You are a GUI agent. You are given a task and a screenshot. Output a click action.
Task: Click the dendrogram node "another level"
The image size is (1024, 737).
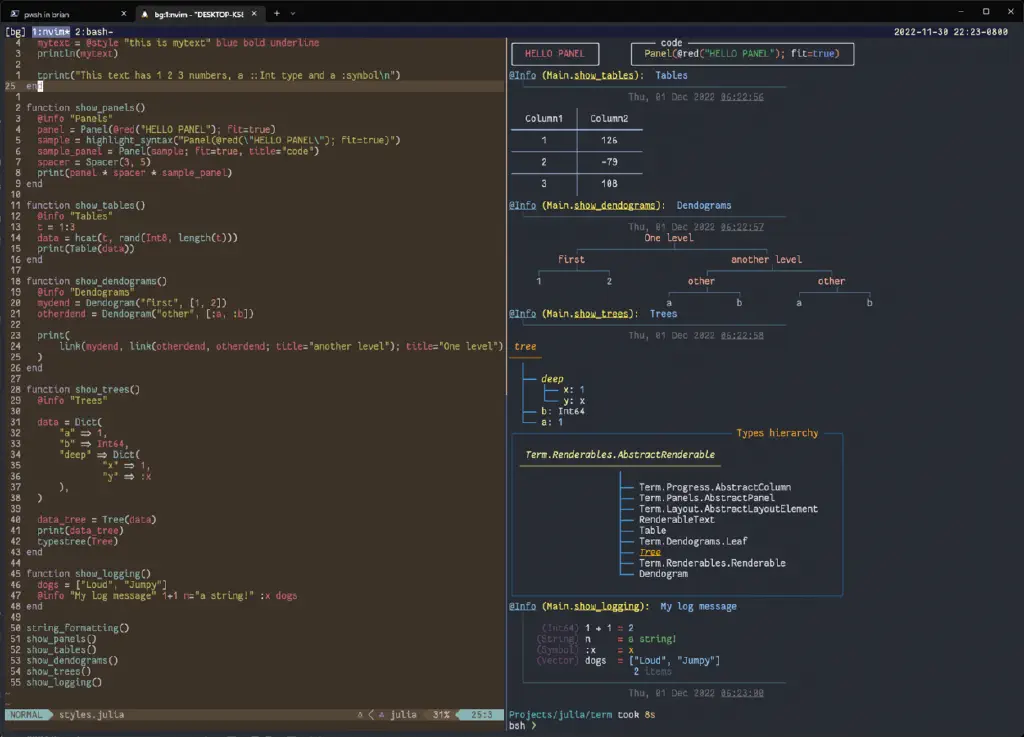click(766, 260)
